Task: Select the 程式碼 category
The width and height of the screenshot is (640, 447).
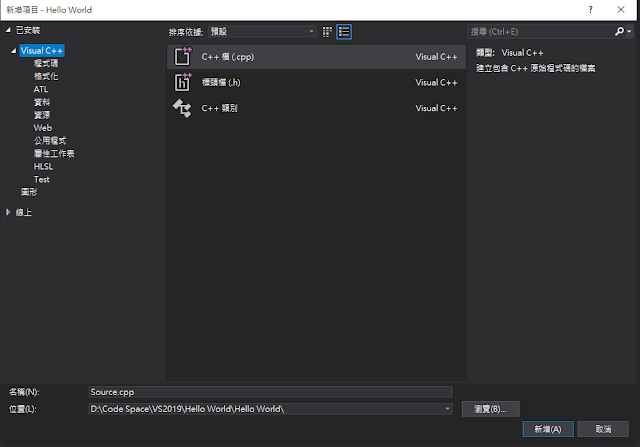Action: click(x=46, y=63)
